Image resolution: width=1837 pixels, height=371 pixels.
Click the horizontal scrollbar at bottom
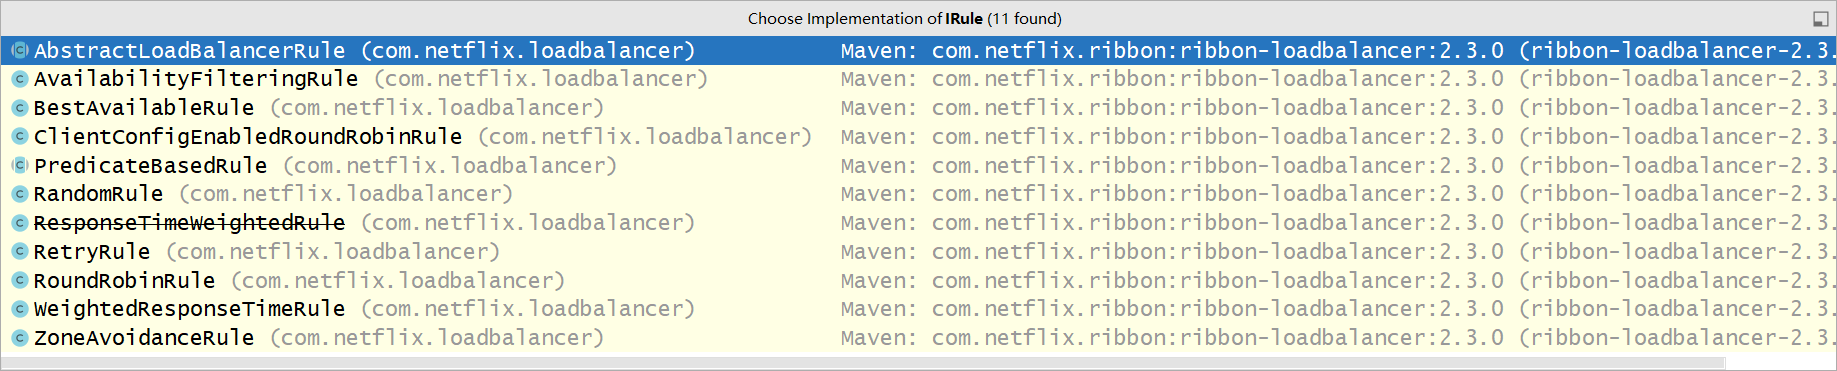pyautogui.click(x=918, y=362)
